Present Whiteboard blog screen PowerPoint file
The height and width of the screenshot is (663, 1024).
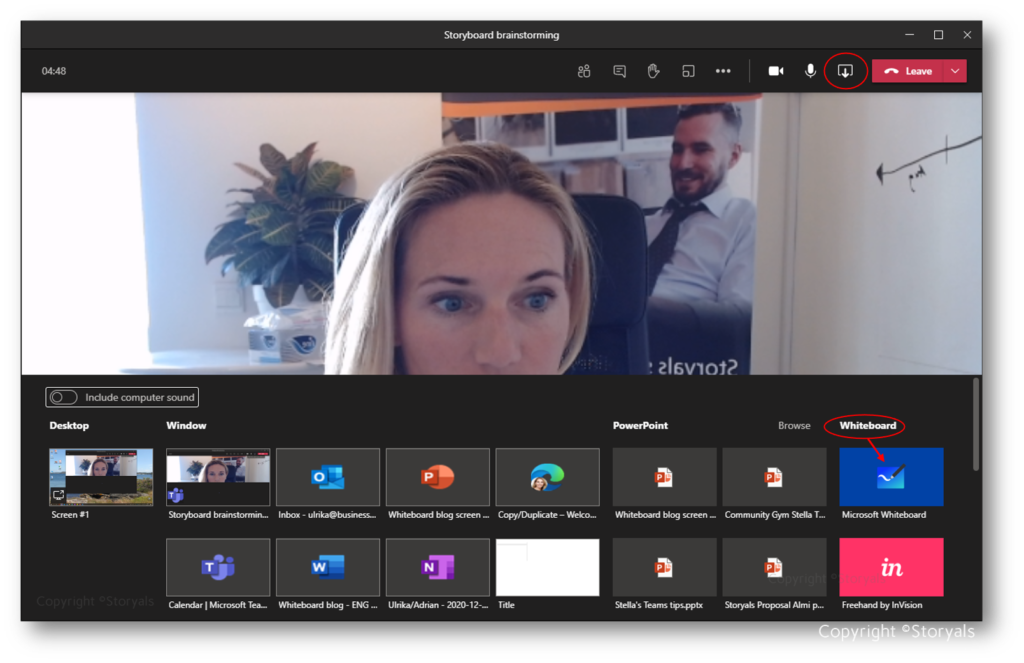(x=664, y=477)
